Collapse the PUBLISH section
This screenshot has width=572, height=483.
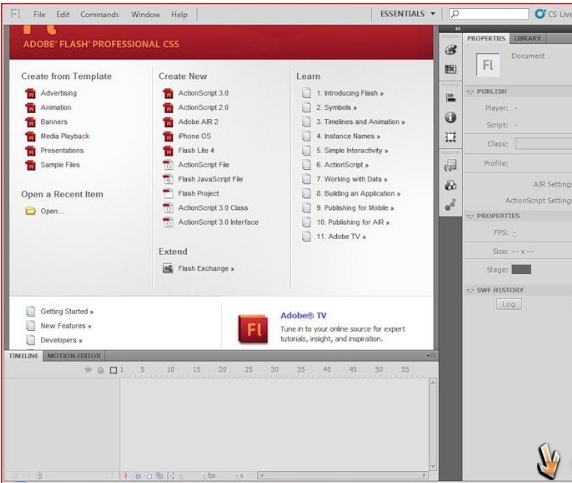(x=470, y=92)
